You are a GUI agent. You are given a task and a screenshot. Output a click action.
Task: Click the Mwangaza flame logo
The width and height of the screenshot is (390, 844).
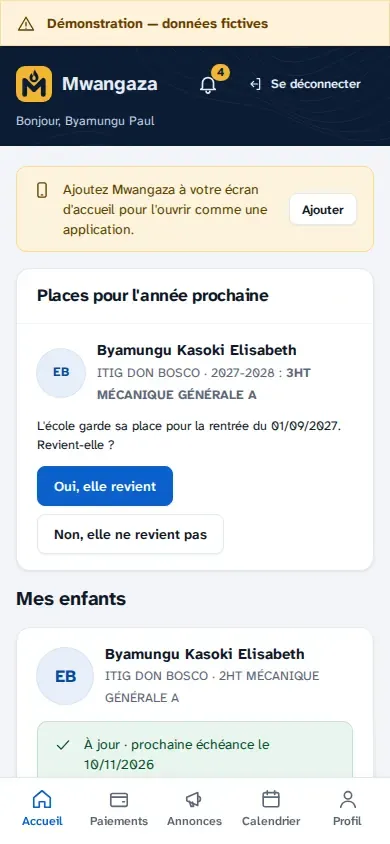[34, 84]
